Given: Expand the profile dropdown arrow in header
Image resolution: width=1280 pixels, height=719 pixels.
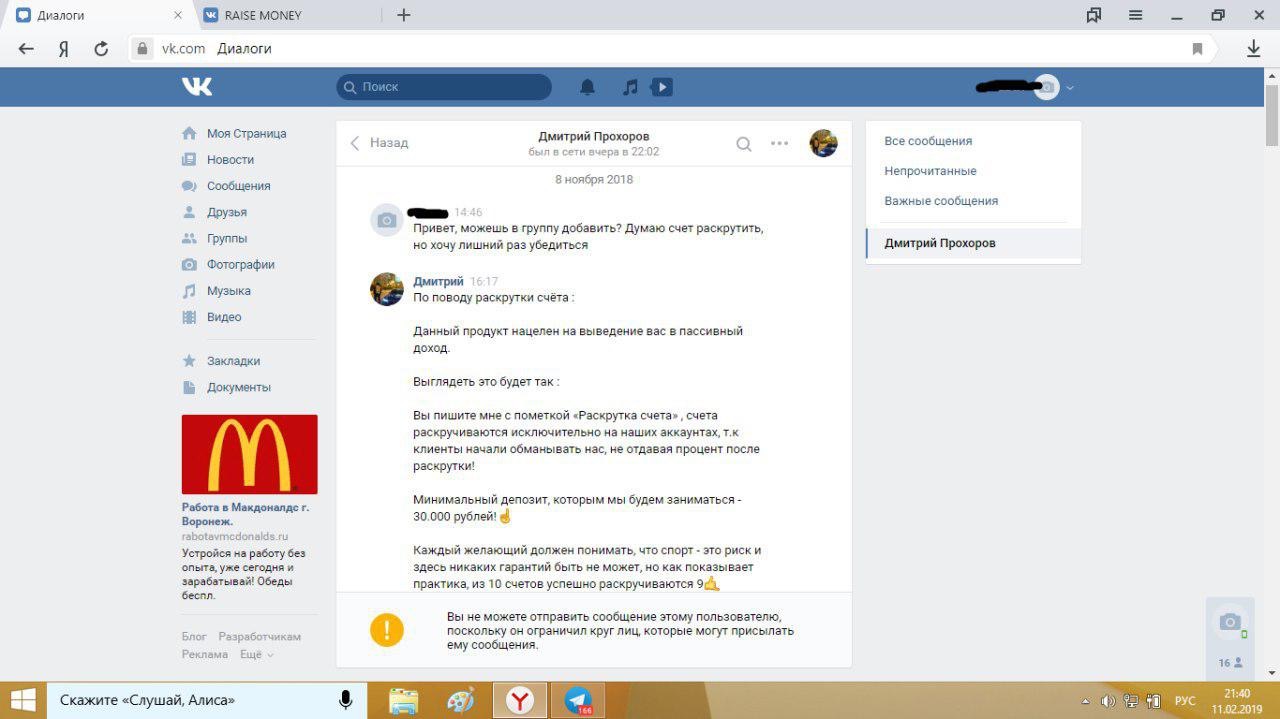Looking at the screenshot, I should point(1070,88).
